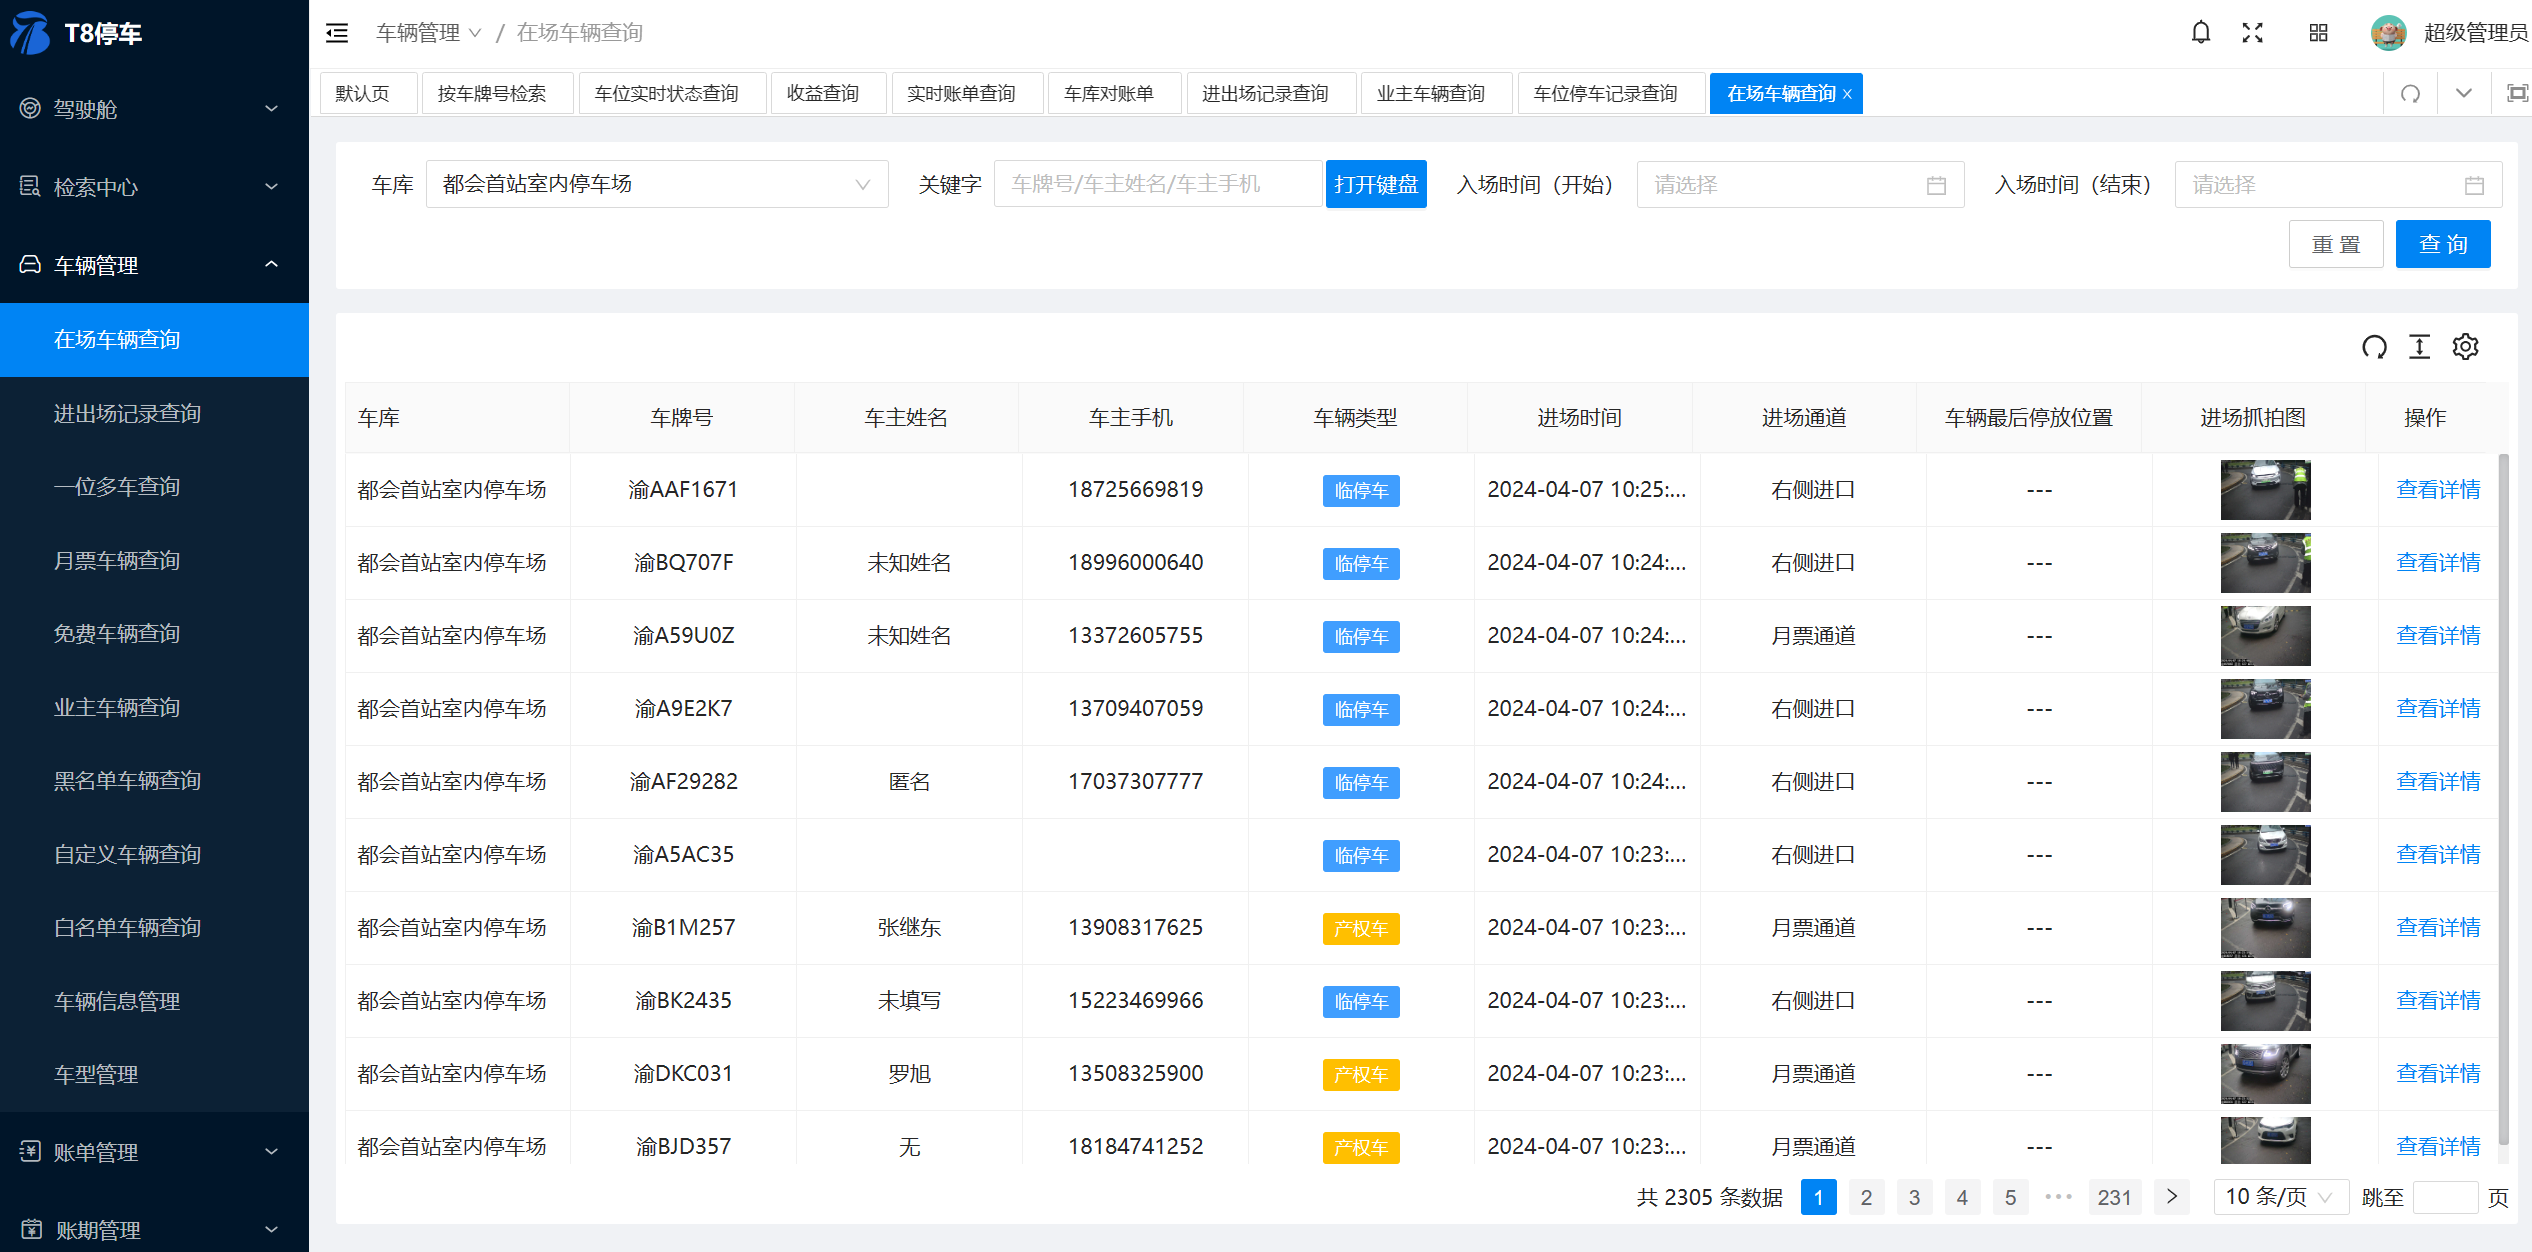This screenshot has height=1252, width=2532.
Task: Click the super admin avatar
Action: point(2388,33)
